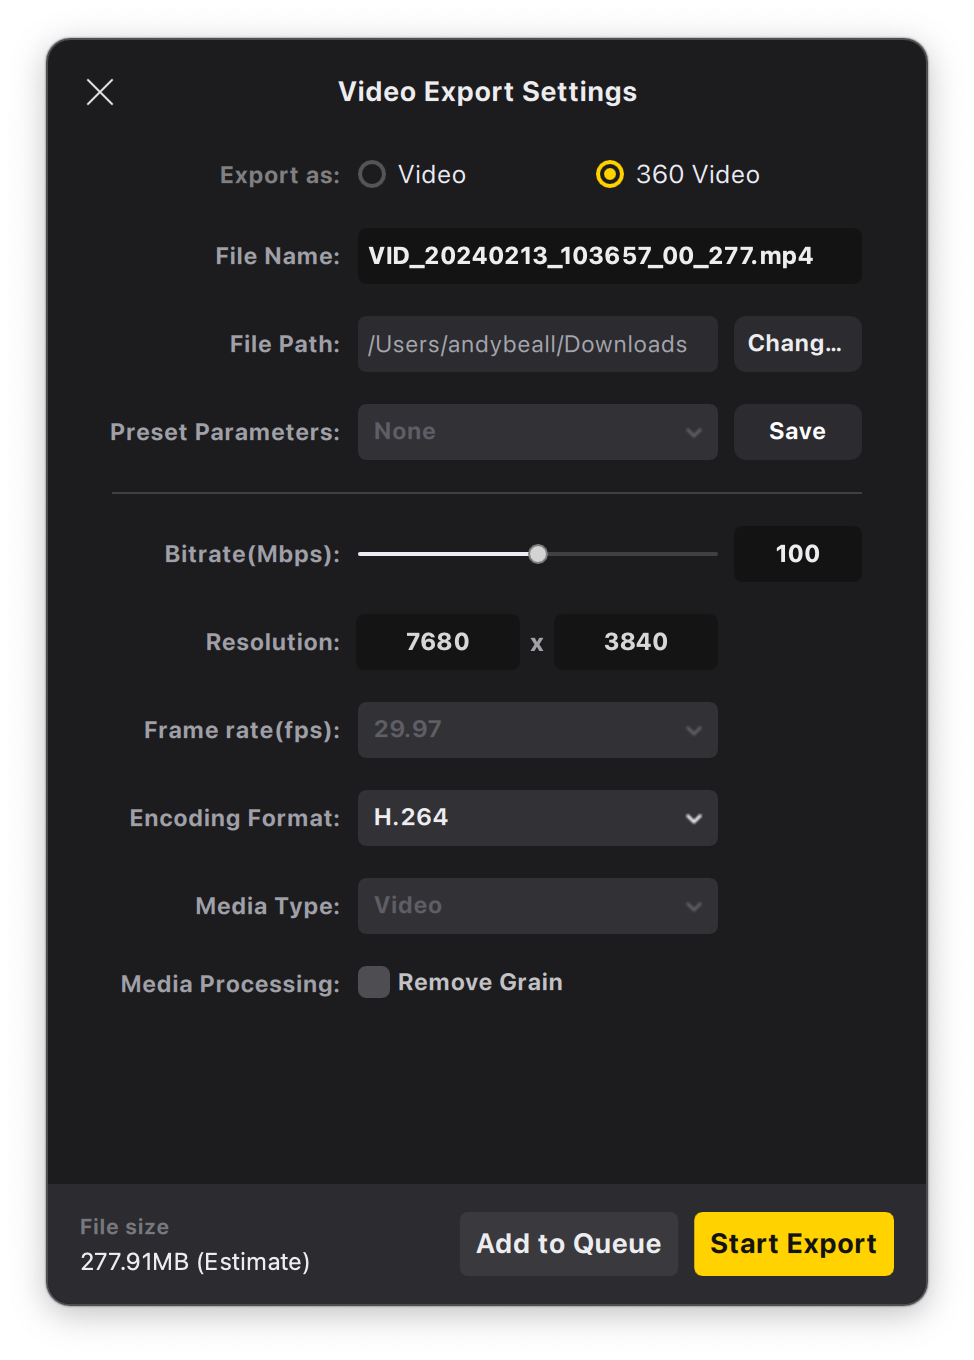Viewport: 974px width, 1360px height.
Task: Expand the Frame rate dropdown
Action: click(537, 730)
